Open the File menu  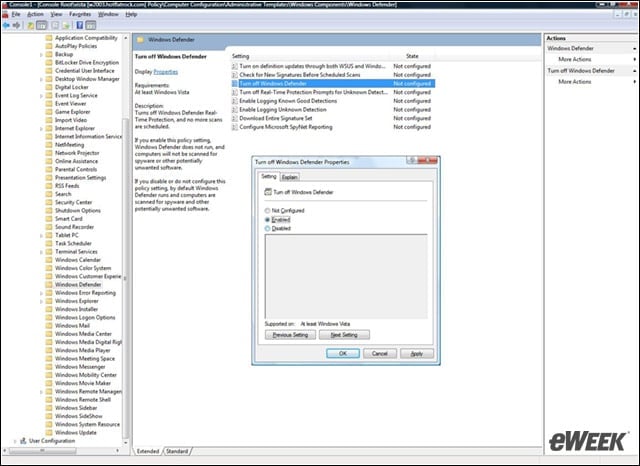16,14
